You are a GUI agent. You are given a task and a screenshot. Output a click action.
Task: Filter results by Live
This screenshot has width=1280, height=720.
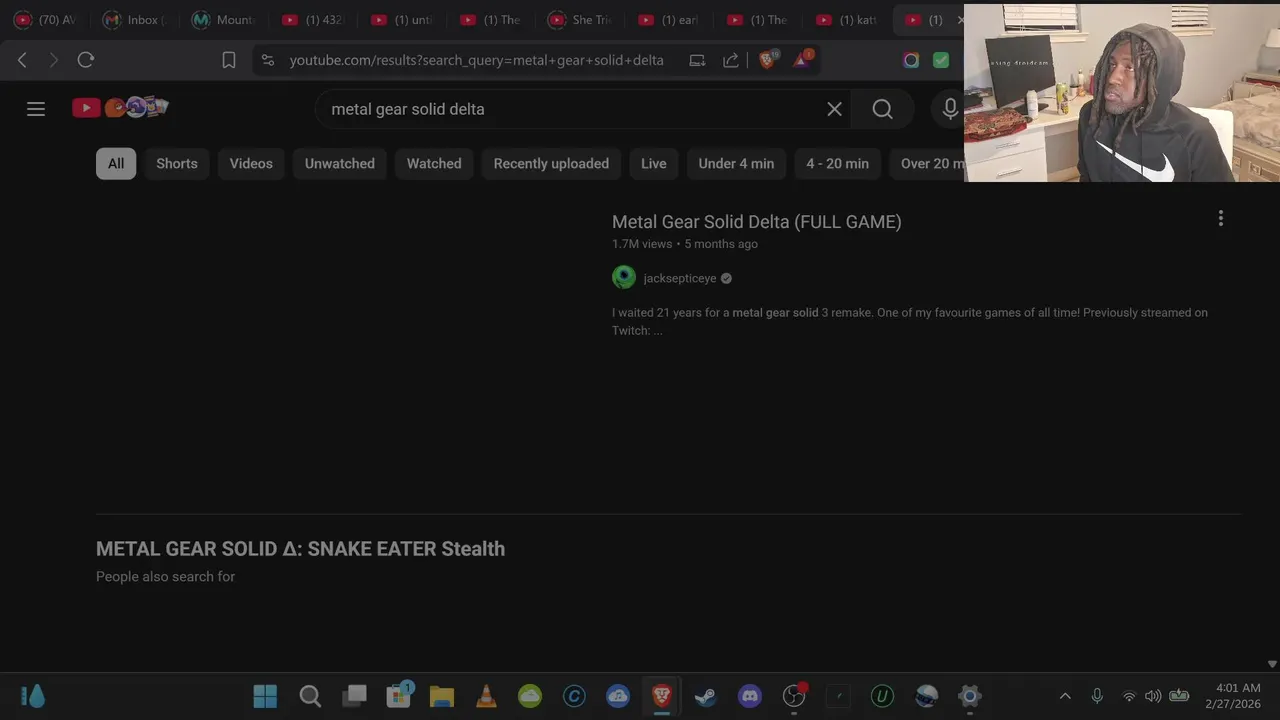[x=654, y=163]
